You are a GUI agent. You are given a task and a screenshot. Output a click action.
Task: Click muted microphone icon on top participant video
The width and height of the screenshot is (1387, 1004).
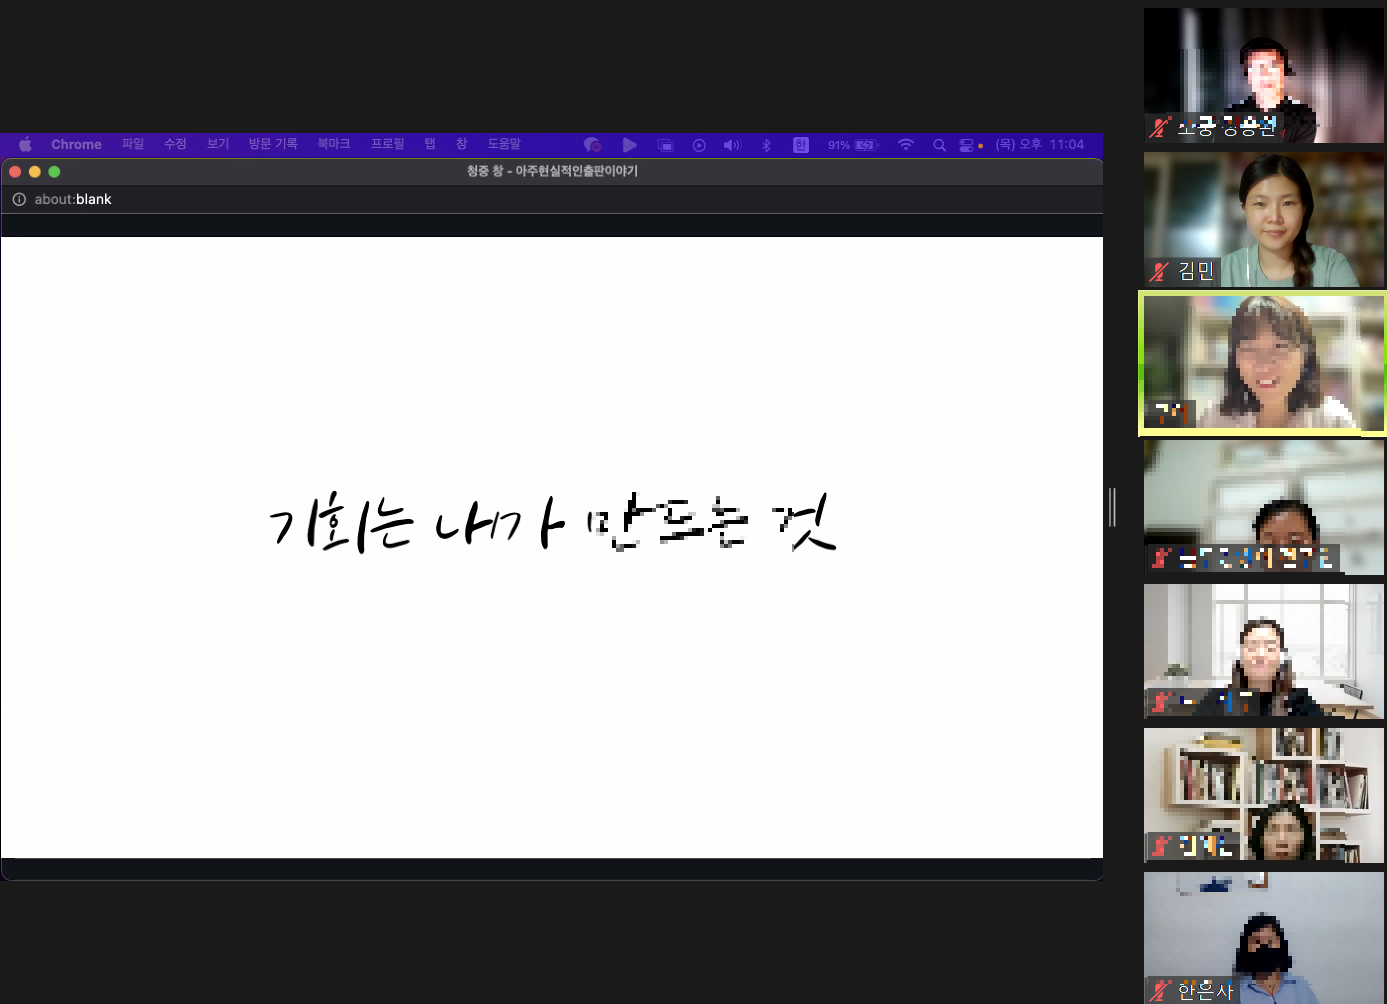(x=1160, y=127)
